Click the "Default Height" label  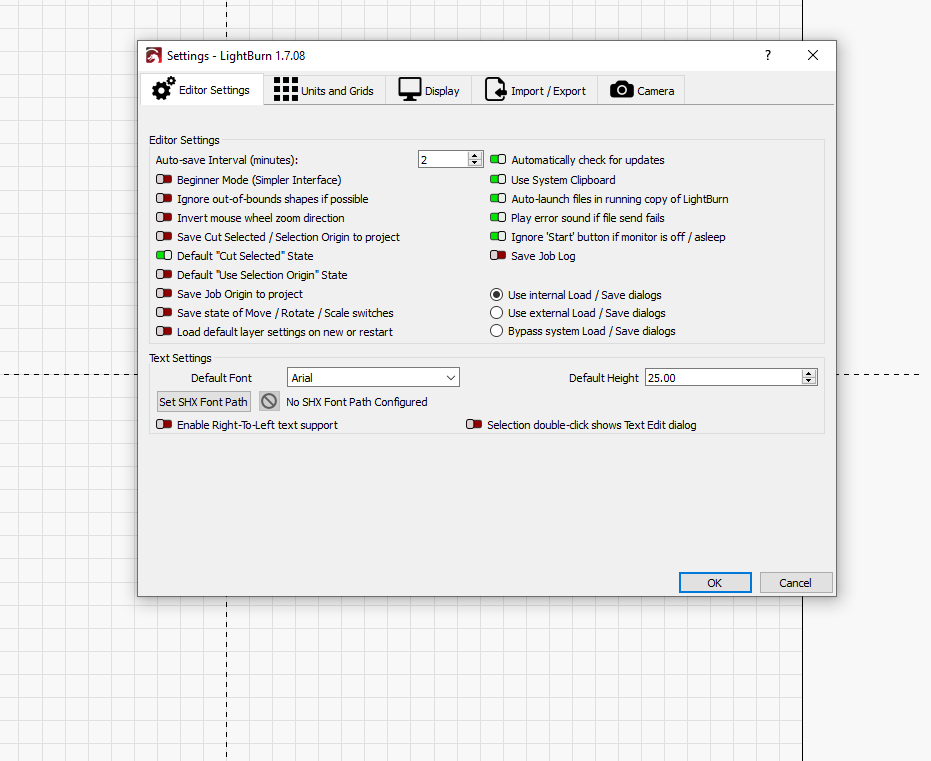603,378
